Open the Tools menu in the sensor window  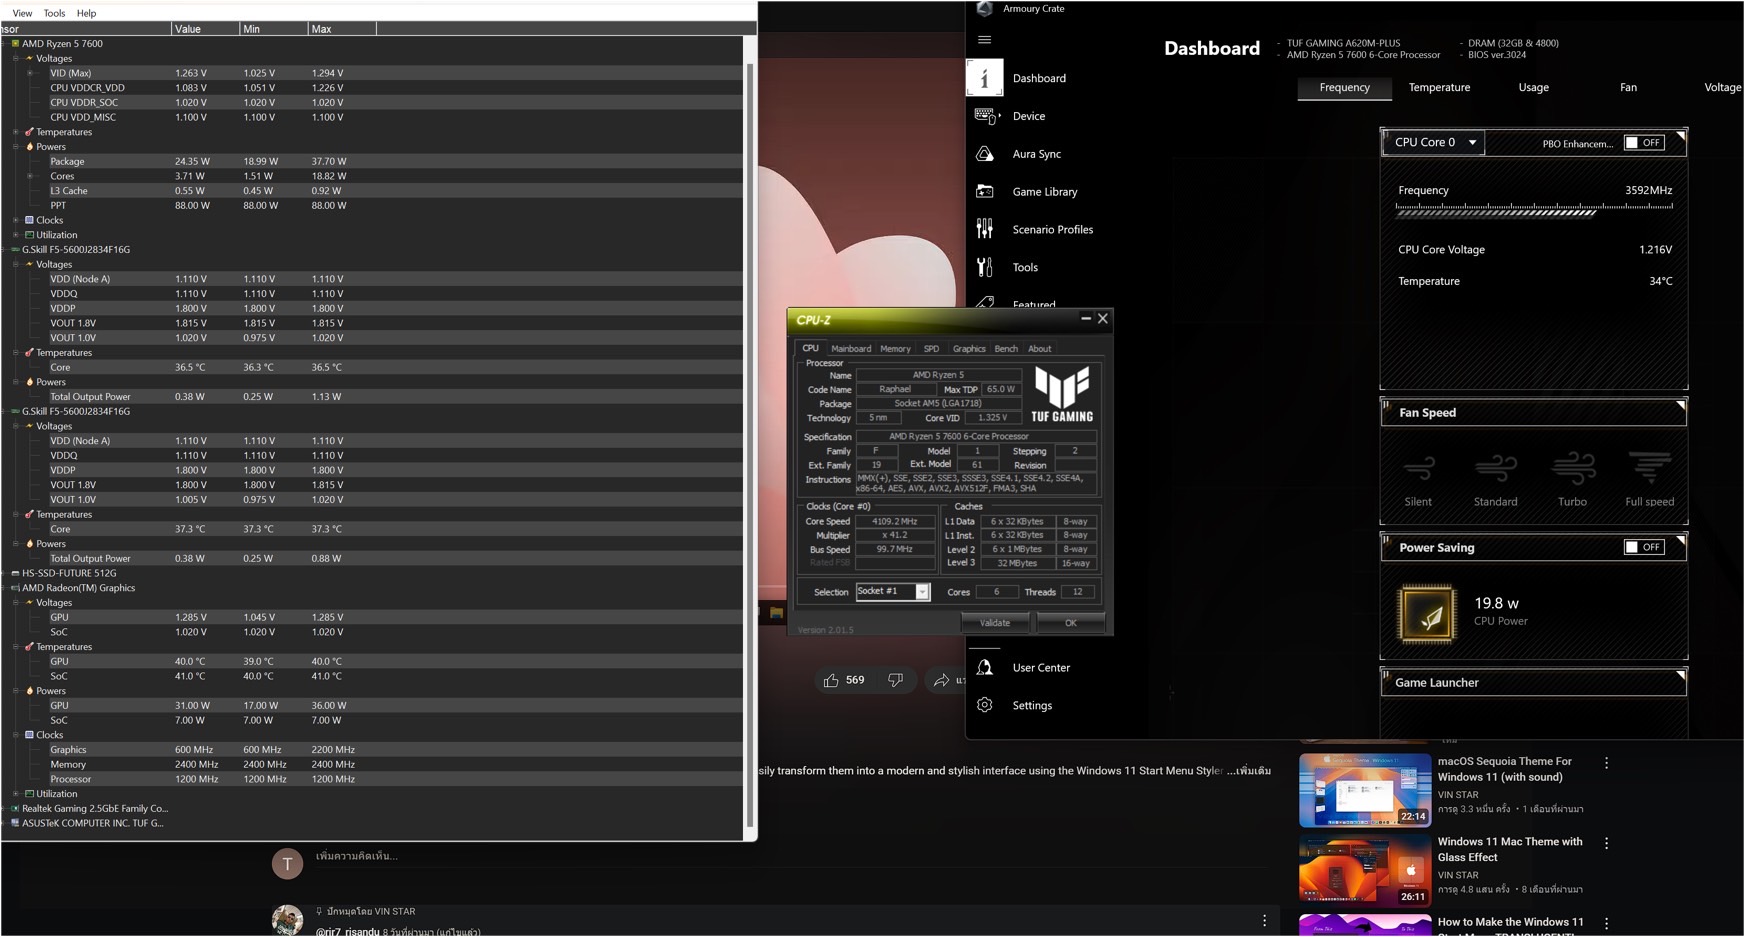(54, 13)
